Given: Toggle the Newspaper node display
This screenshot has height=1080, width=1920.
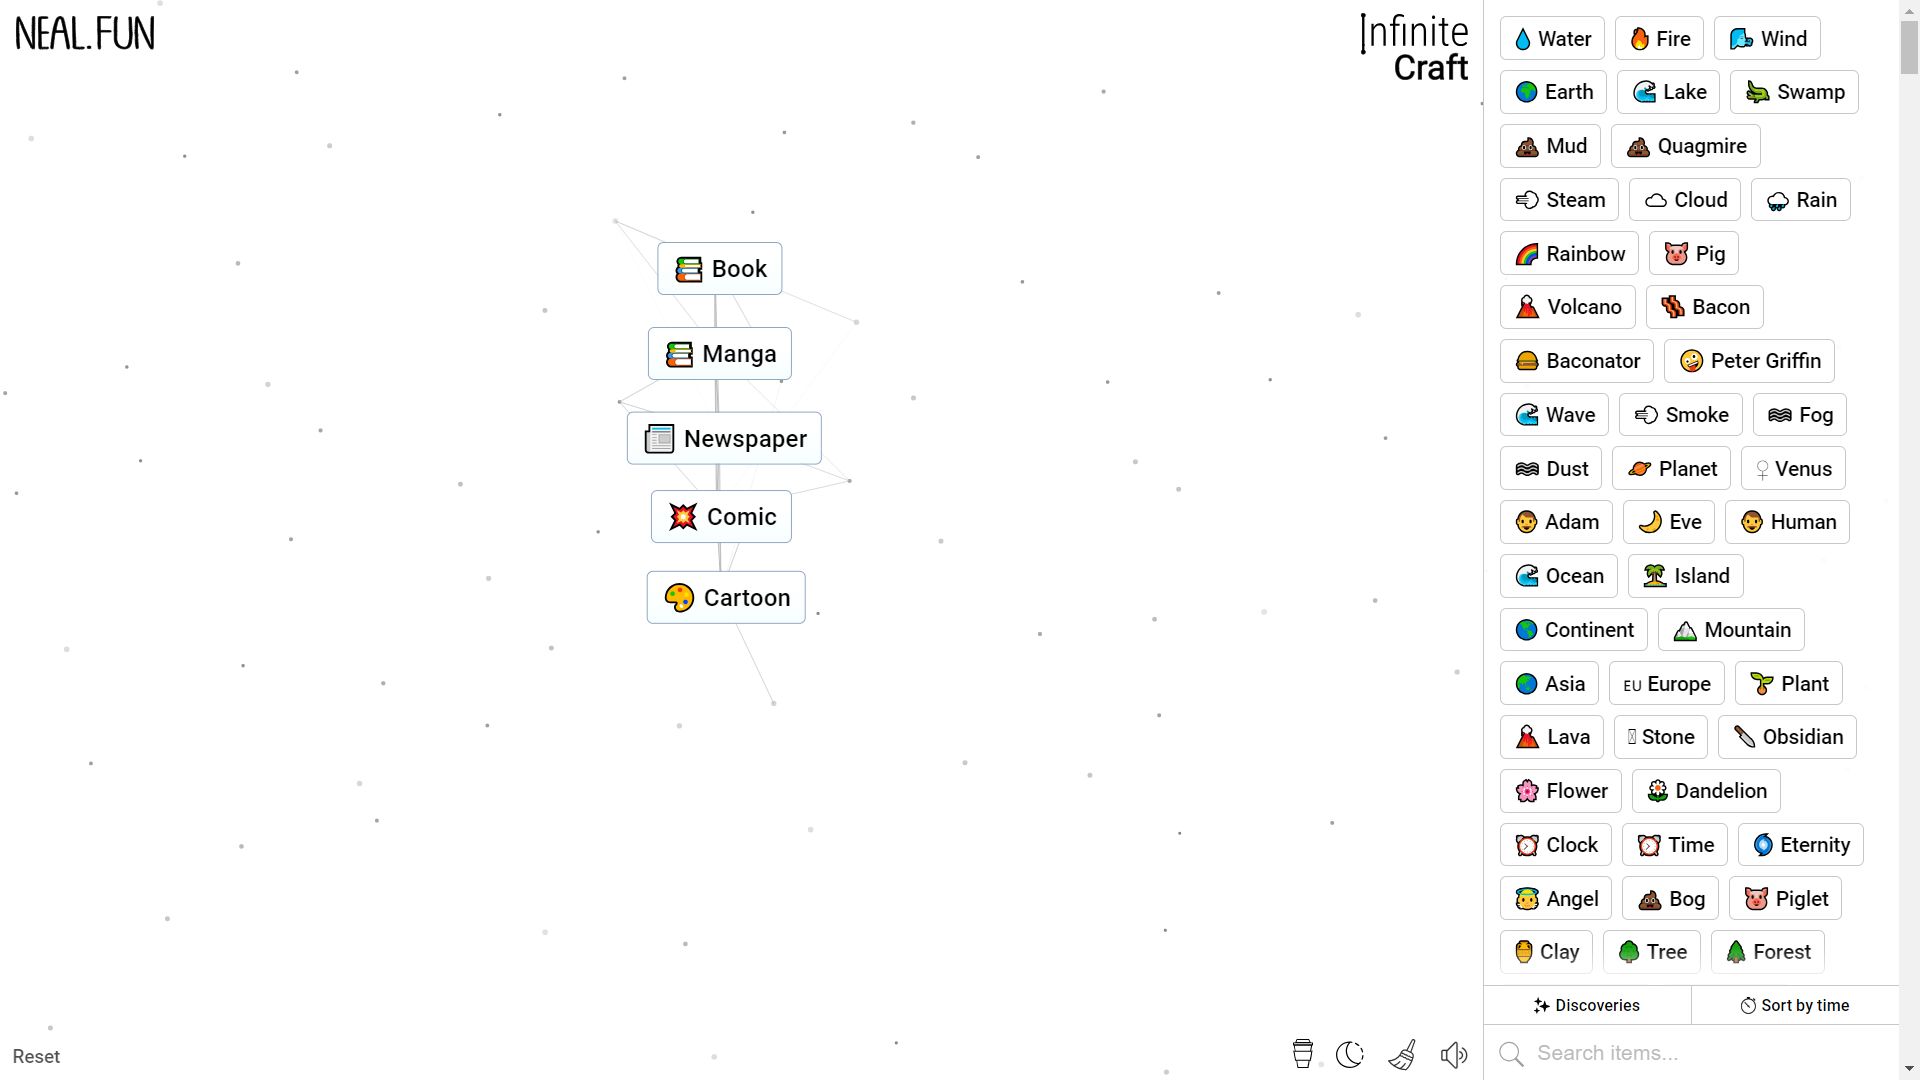Looking at the screenshot, I should tap(724, 438).
